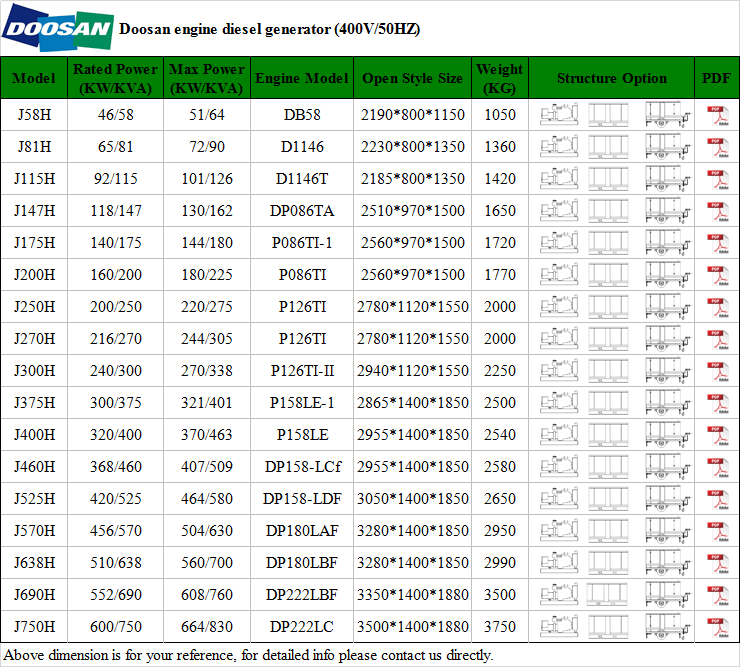The height and width of the screenshot is (668, 742).
Task: Click engine model P158LE-1
Action: coord(302,403)
